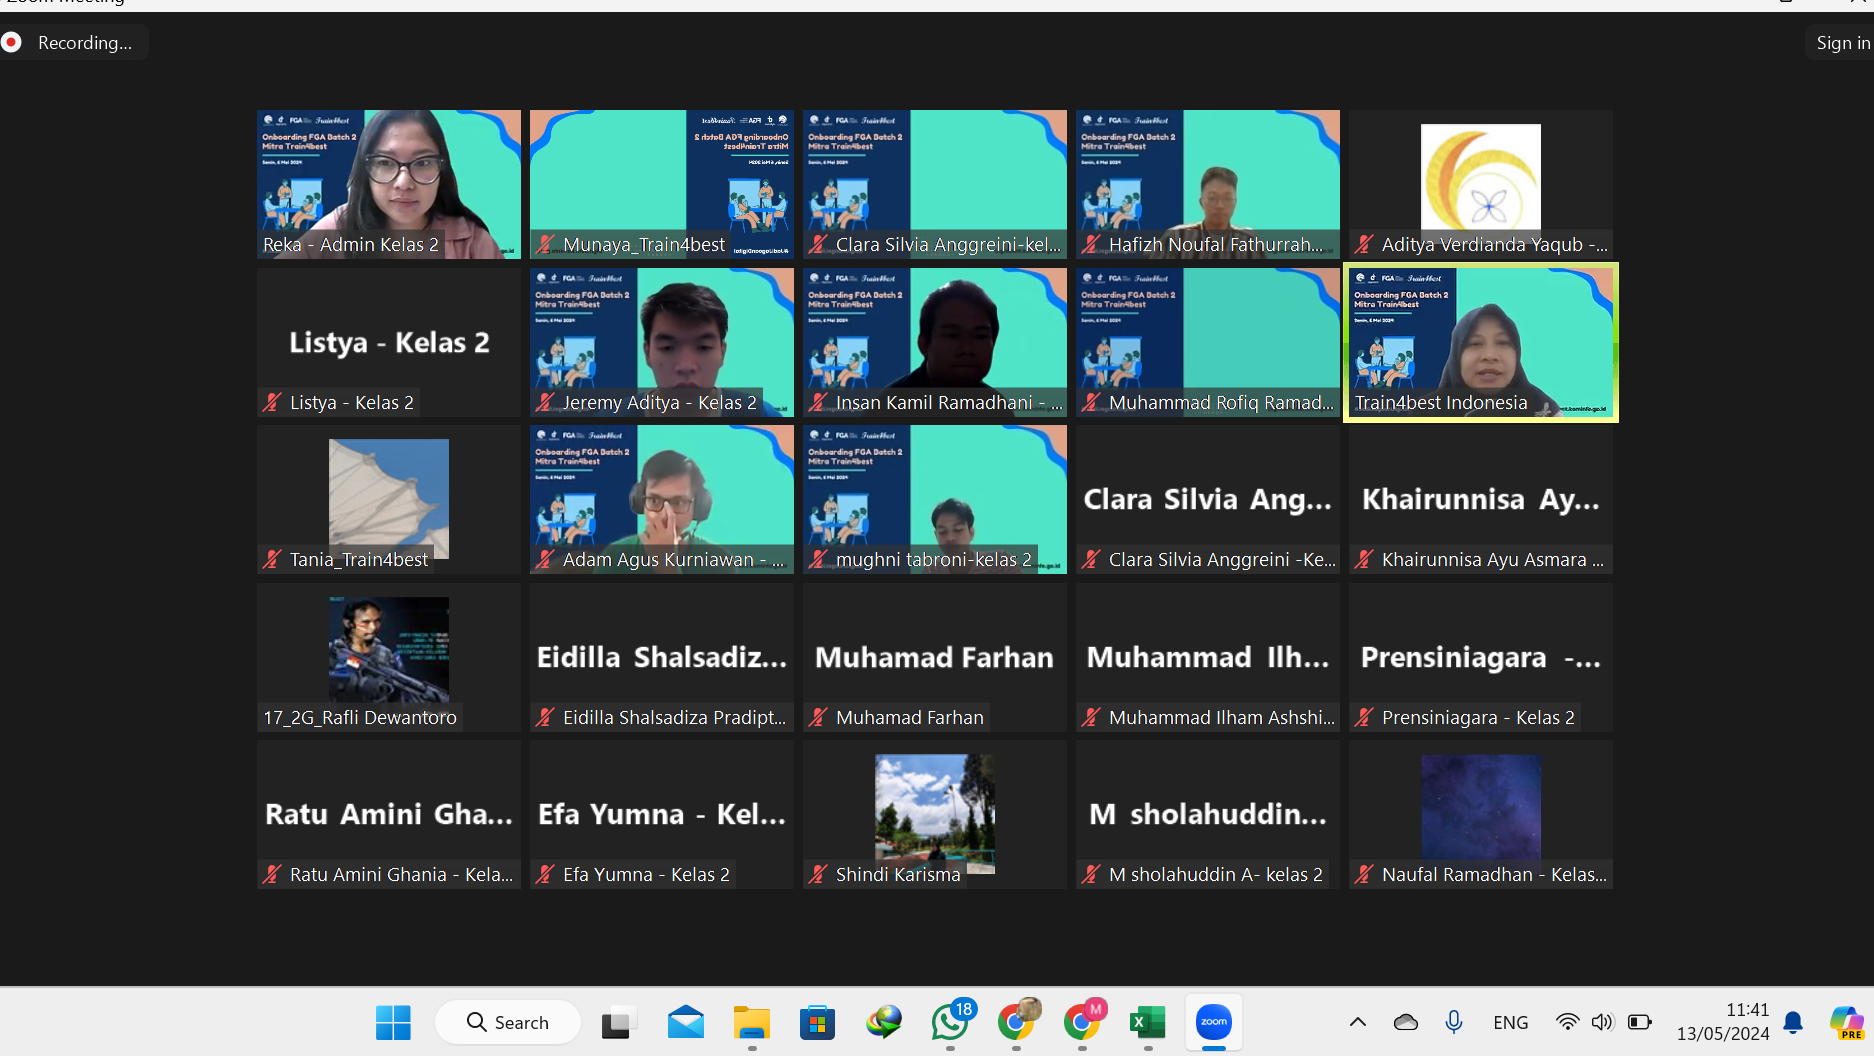Image resolution: width=1874 pixels, height=1056 pixels.
Task: Click the Sign in button
Action: pyautogui.click(x=1842, y=42)
